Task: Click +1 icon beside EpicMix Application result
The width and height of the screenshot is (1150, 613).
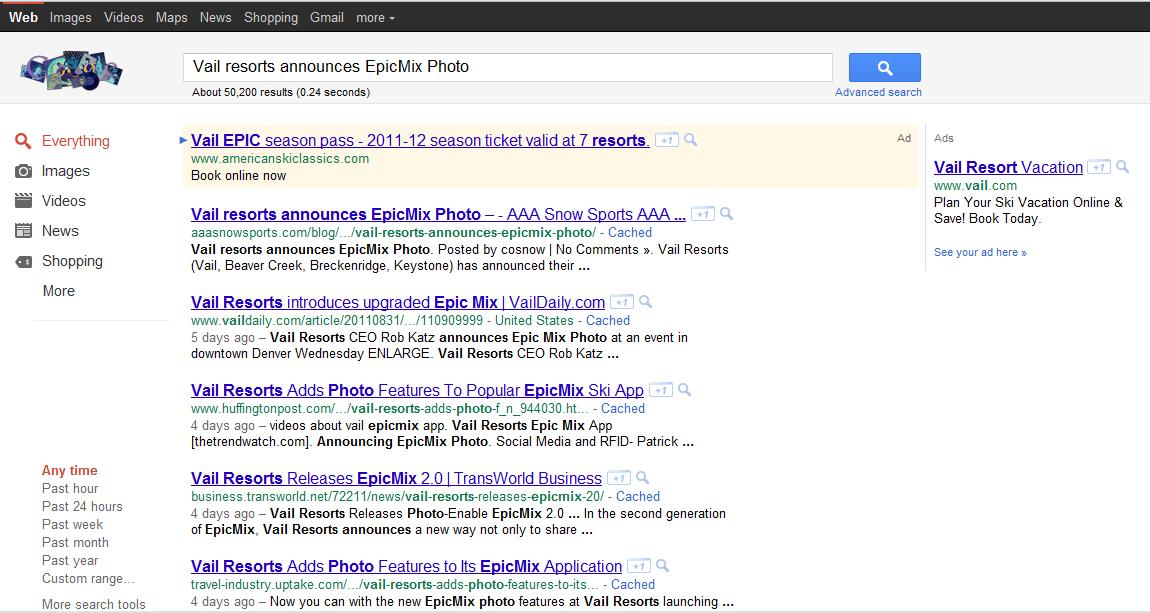Action: [x=639, y=566]
